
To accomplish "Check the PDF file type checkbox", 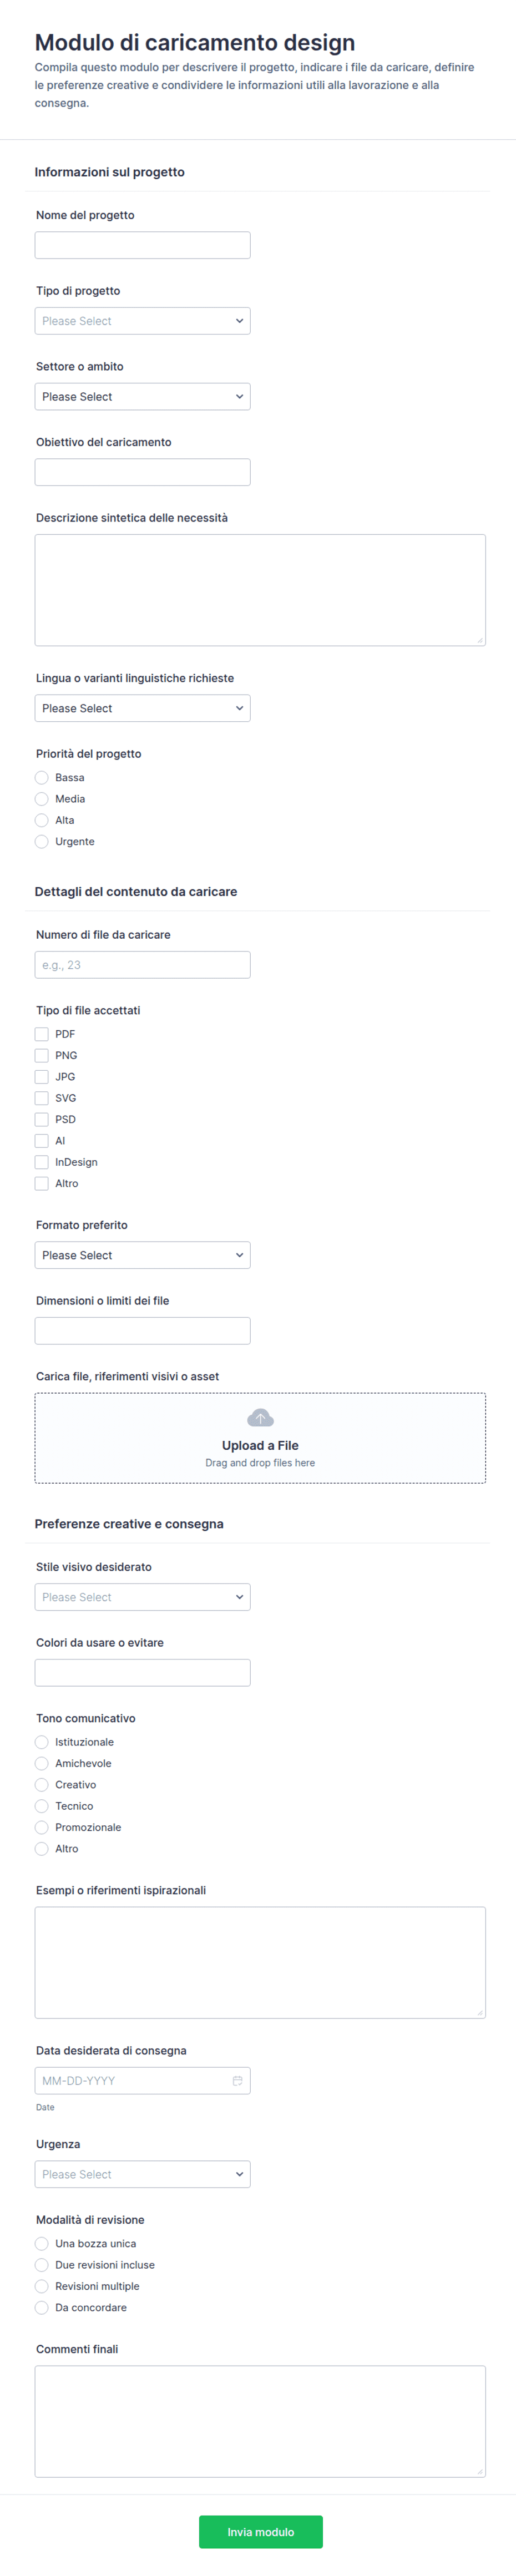I will (x=42, y=1034).
